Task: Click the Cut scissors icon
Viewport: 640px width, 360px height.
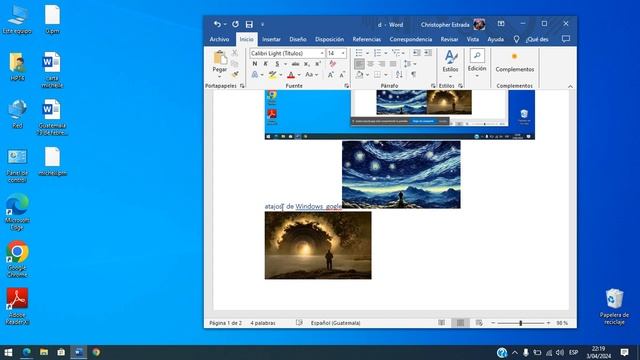Action: (235, 53)
